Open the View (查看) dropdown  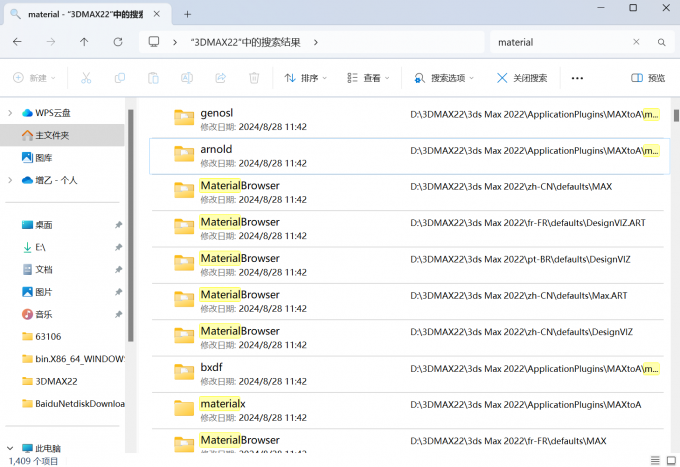[368, 78]
